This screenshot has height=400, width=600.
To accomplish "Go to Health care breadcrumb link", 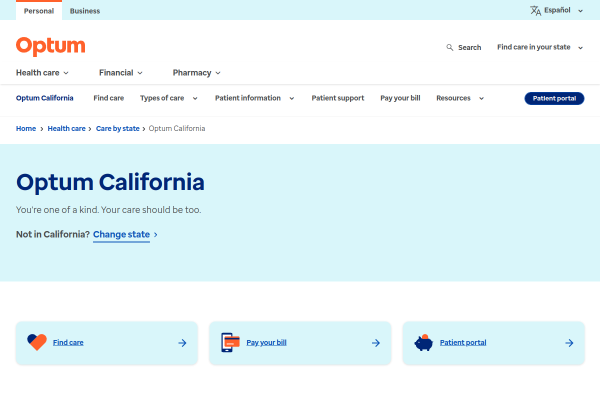I will [x=67, y=129].
